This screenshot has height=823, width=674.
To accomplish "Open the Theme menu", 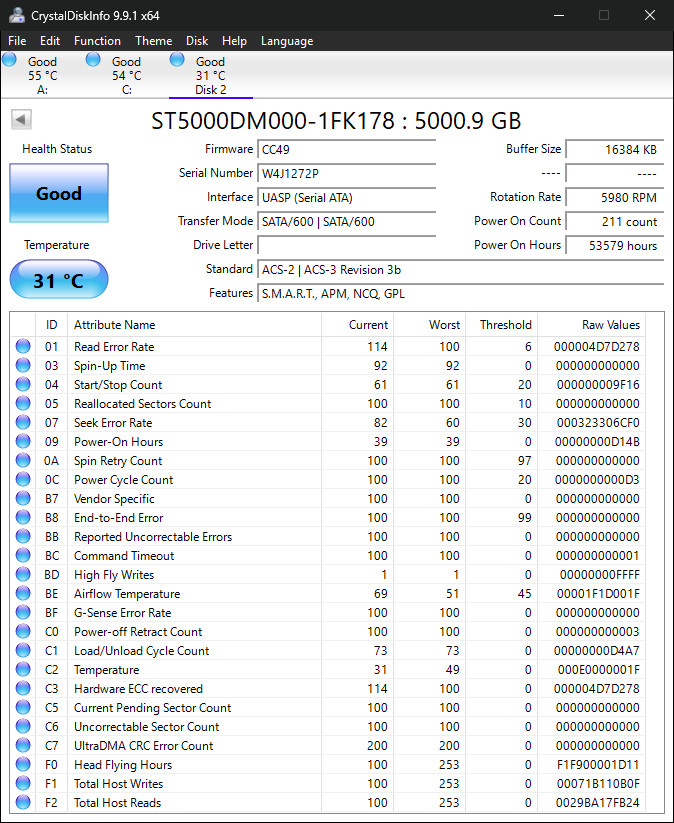I will [x=153, y=41].
